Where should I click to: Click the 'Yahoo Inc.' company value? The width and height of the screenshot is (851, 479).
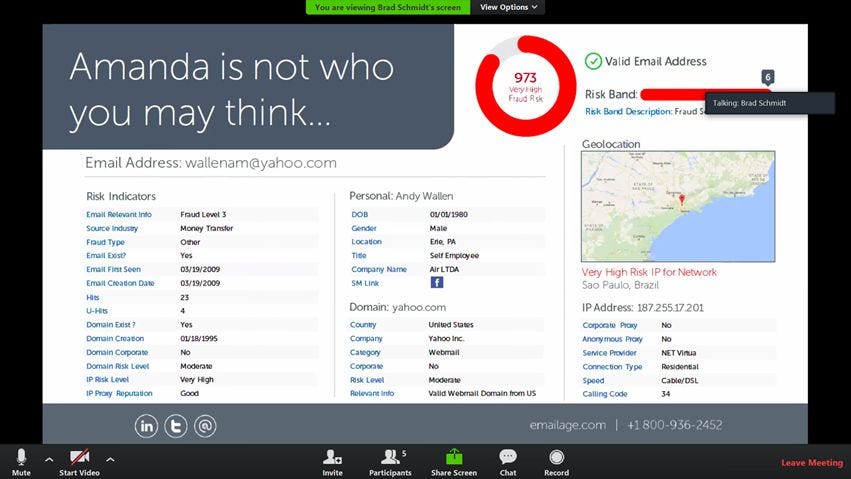click(x=447, y=339)
